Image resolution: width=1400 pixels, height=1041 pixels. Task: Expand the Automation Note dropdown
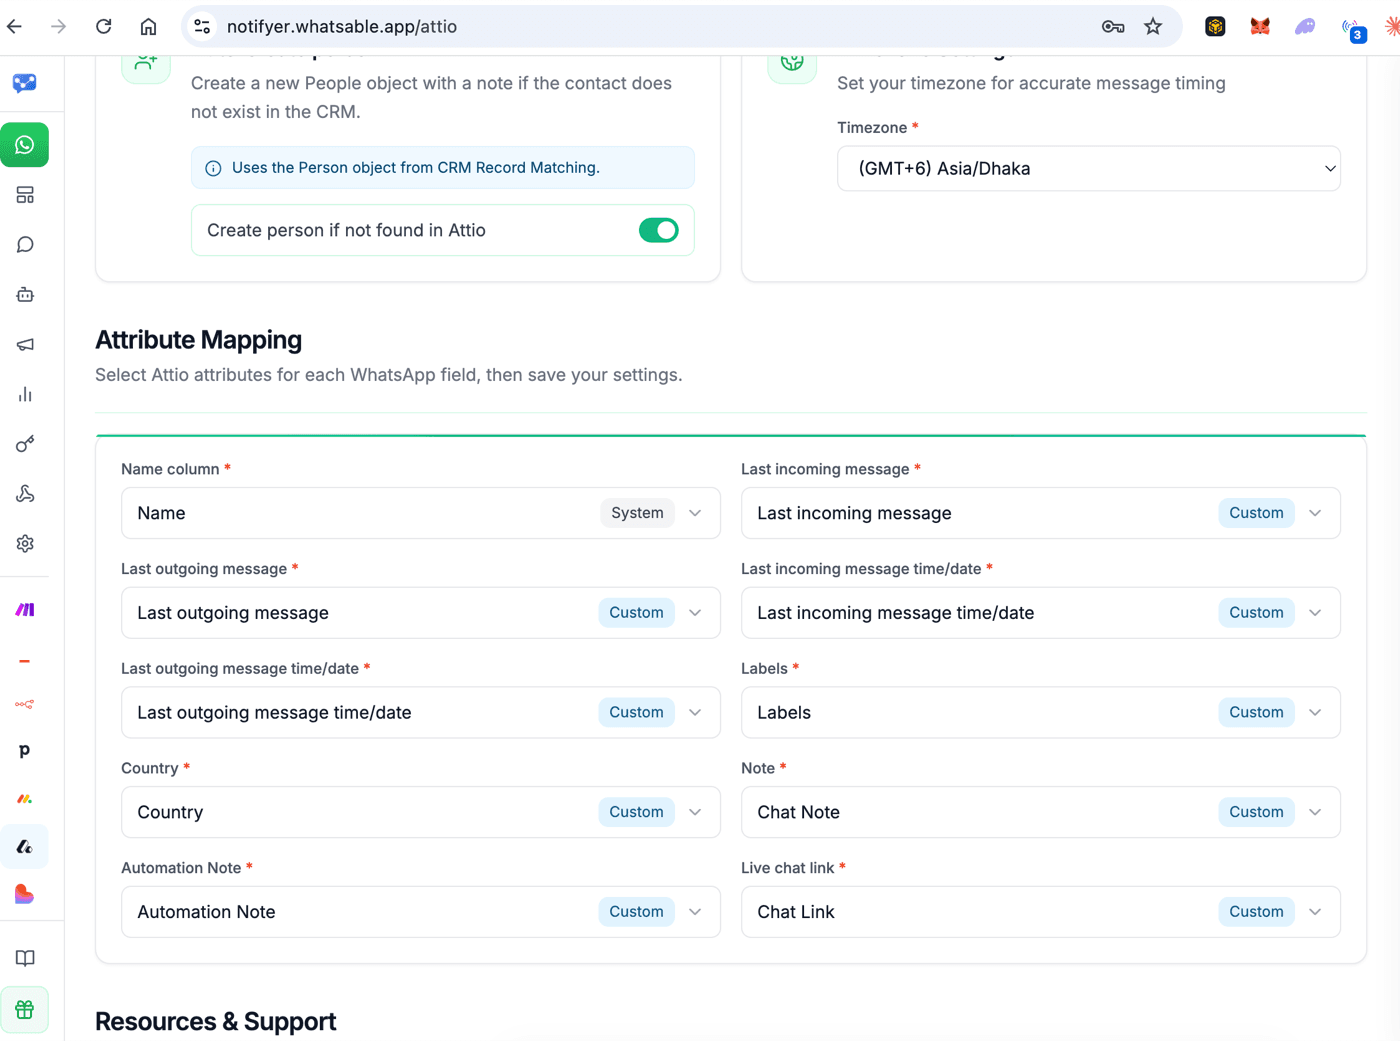click(421, 912)
